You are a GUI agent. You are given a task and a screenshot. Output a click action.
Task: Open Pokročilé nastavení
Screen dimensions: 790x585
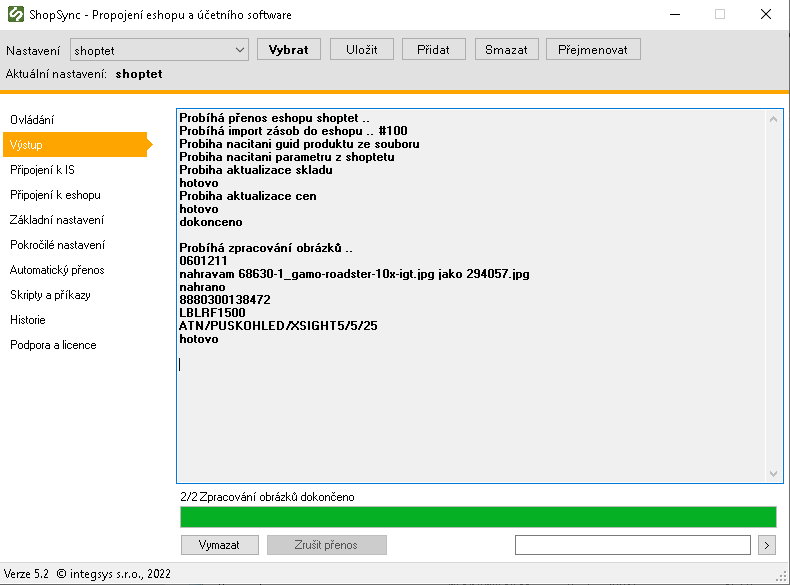point(57,245)
